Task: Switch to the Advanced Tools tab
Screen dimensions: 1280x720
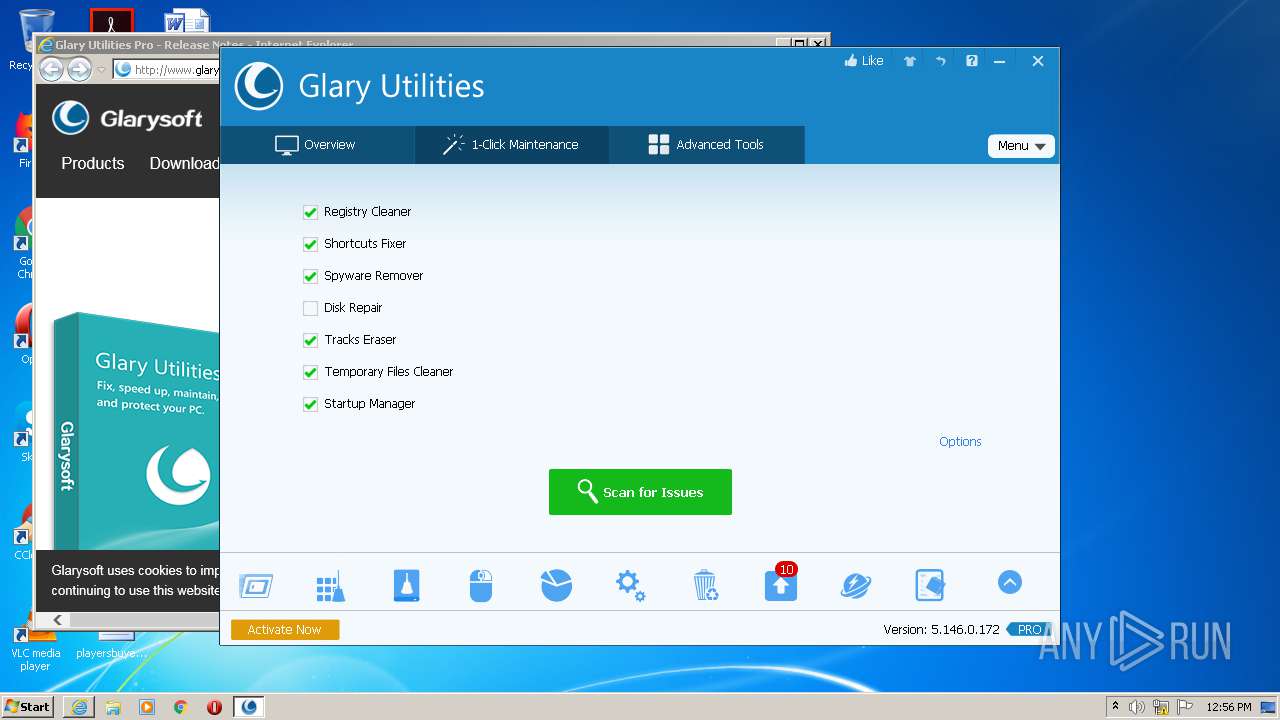Action: click(x=706, y=145)
